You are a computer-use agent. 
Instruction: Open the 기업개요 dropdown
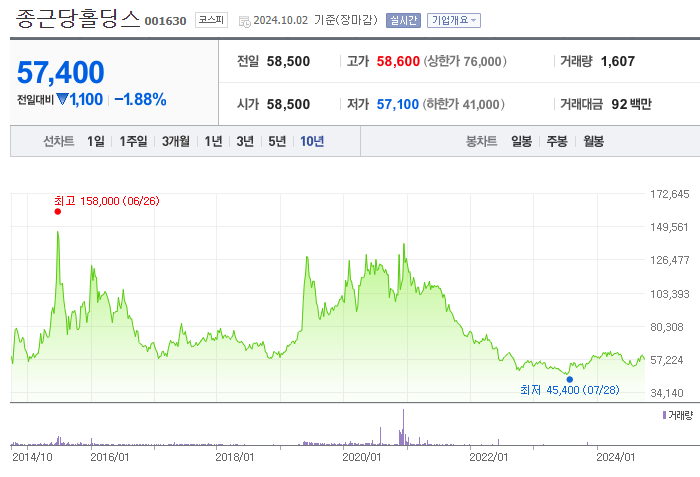[454, 21]
